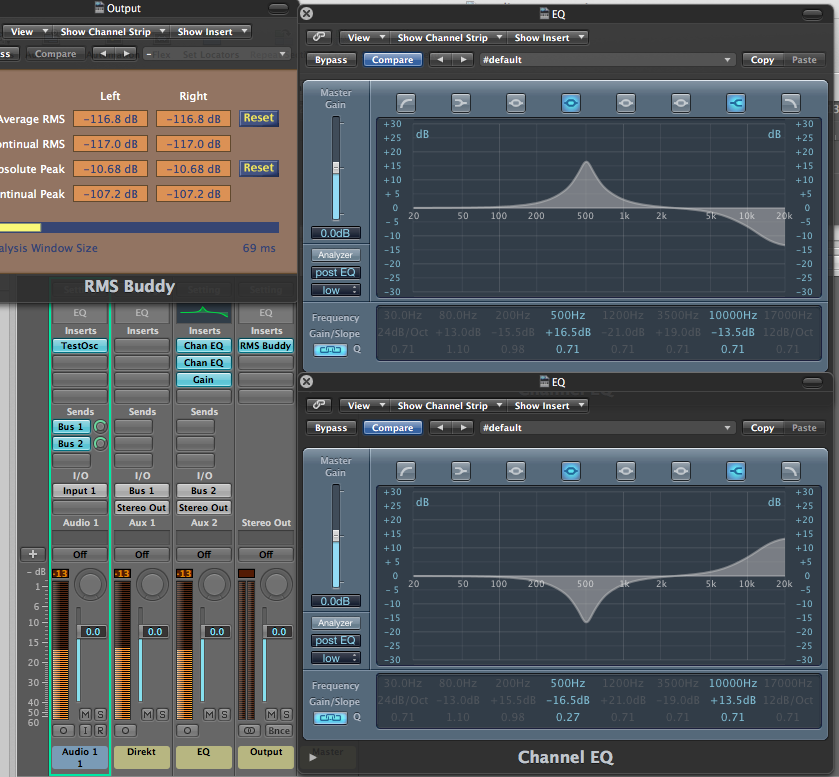Viewport: 839px width, 777px height.
Task: Click the mono format button on Audio 1 strip
Action: 64,730
